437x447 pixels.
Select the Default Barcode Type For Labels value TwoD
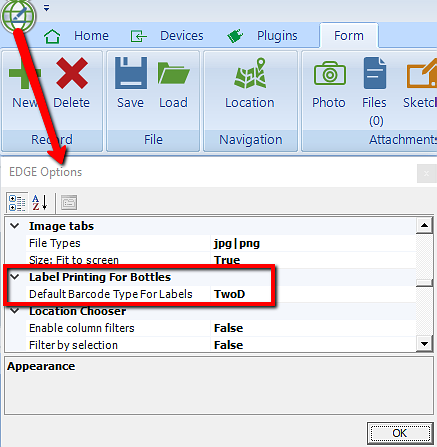229,294
